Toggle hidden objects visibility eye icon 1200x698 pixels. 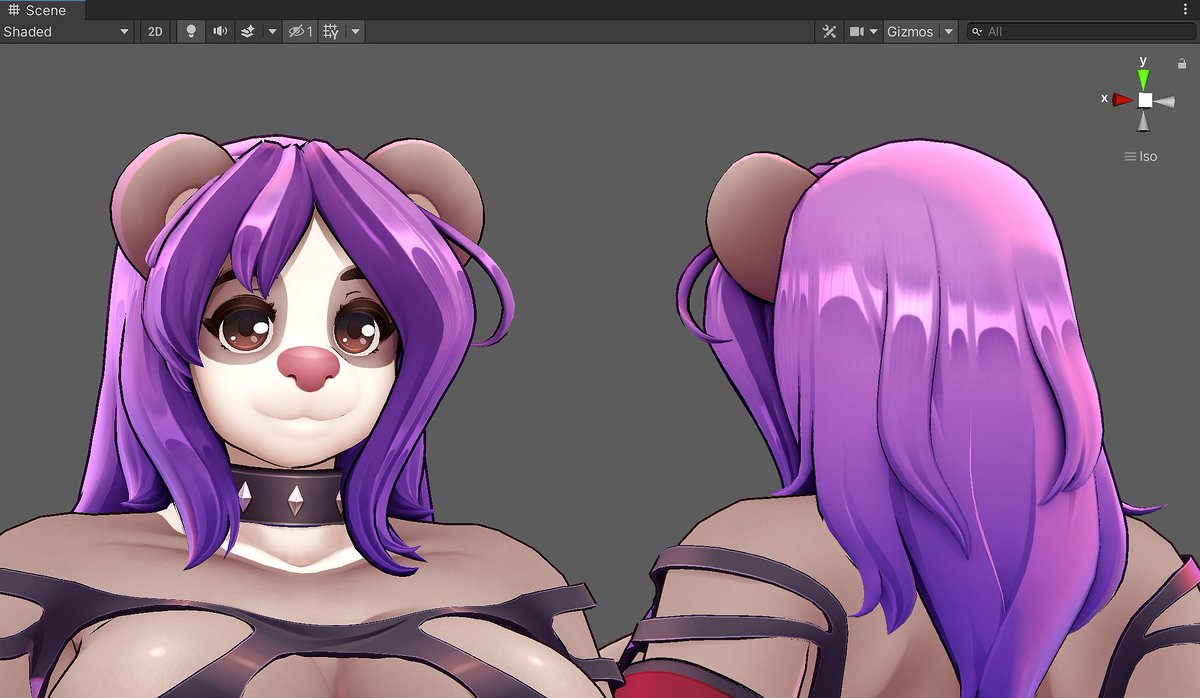pyautogui.click(x=300, y=32)
